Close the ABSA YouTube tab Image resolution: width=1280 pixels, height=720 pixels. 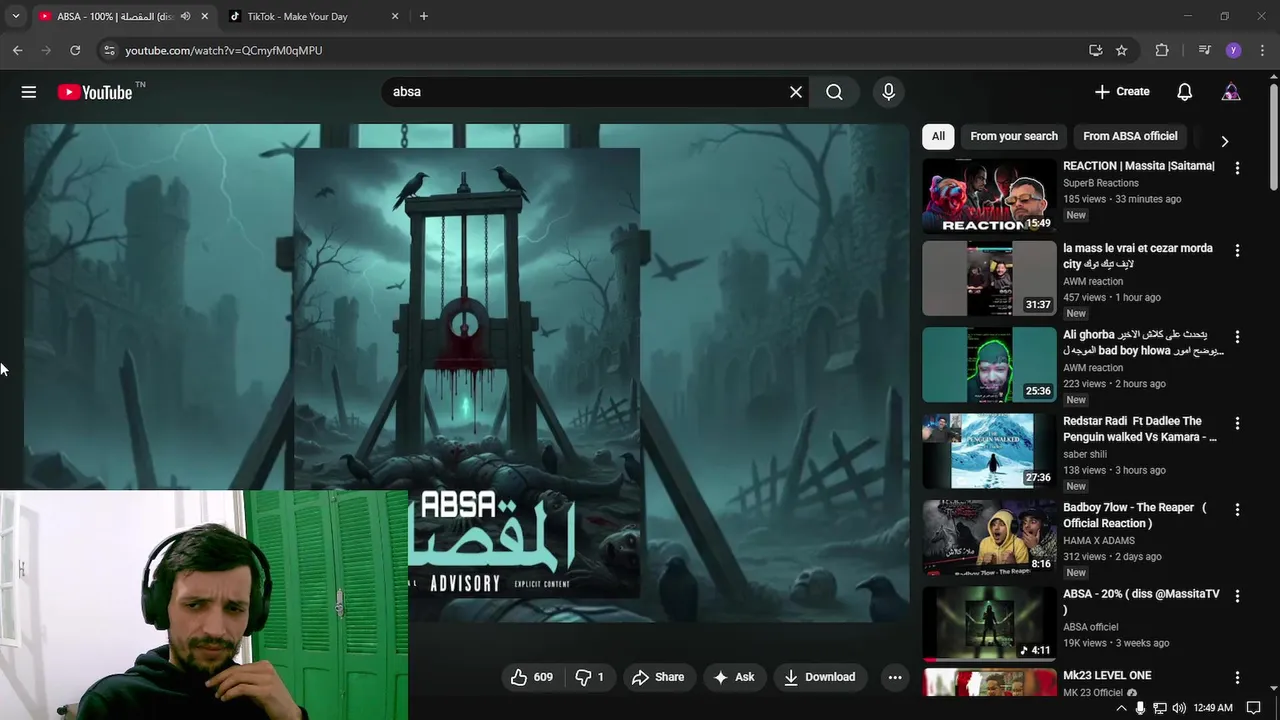pyautogui.click(x=205, y=16)
